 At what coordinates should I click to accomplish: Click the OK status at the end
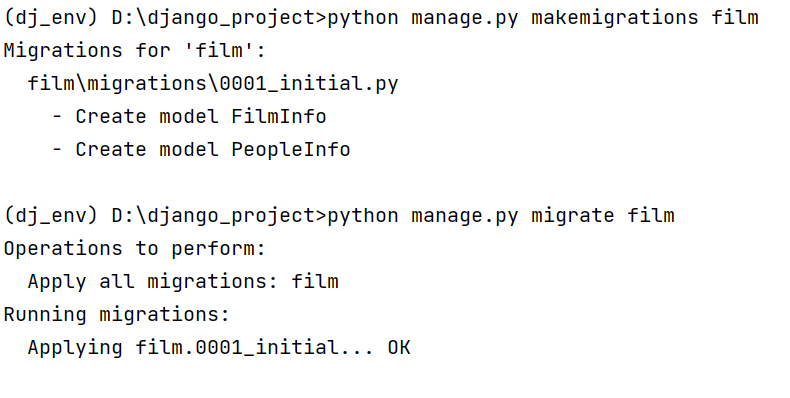pyautogui.click(x=399, y=348)
